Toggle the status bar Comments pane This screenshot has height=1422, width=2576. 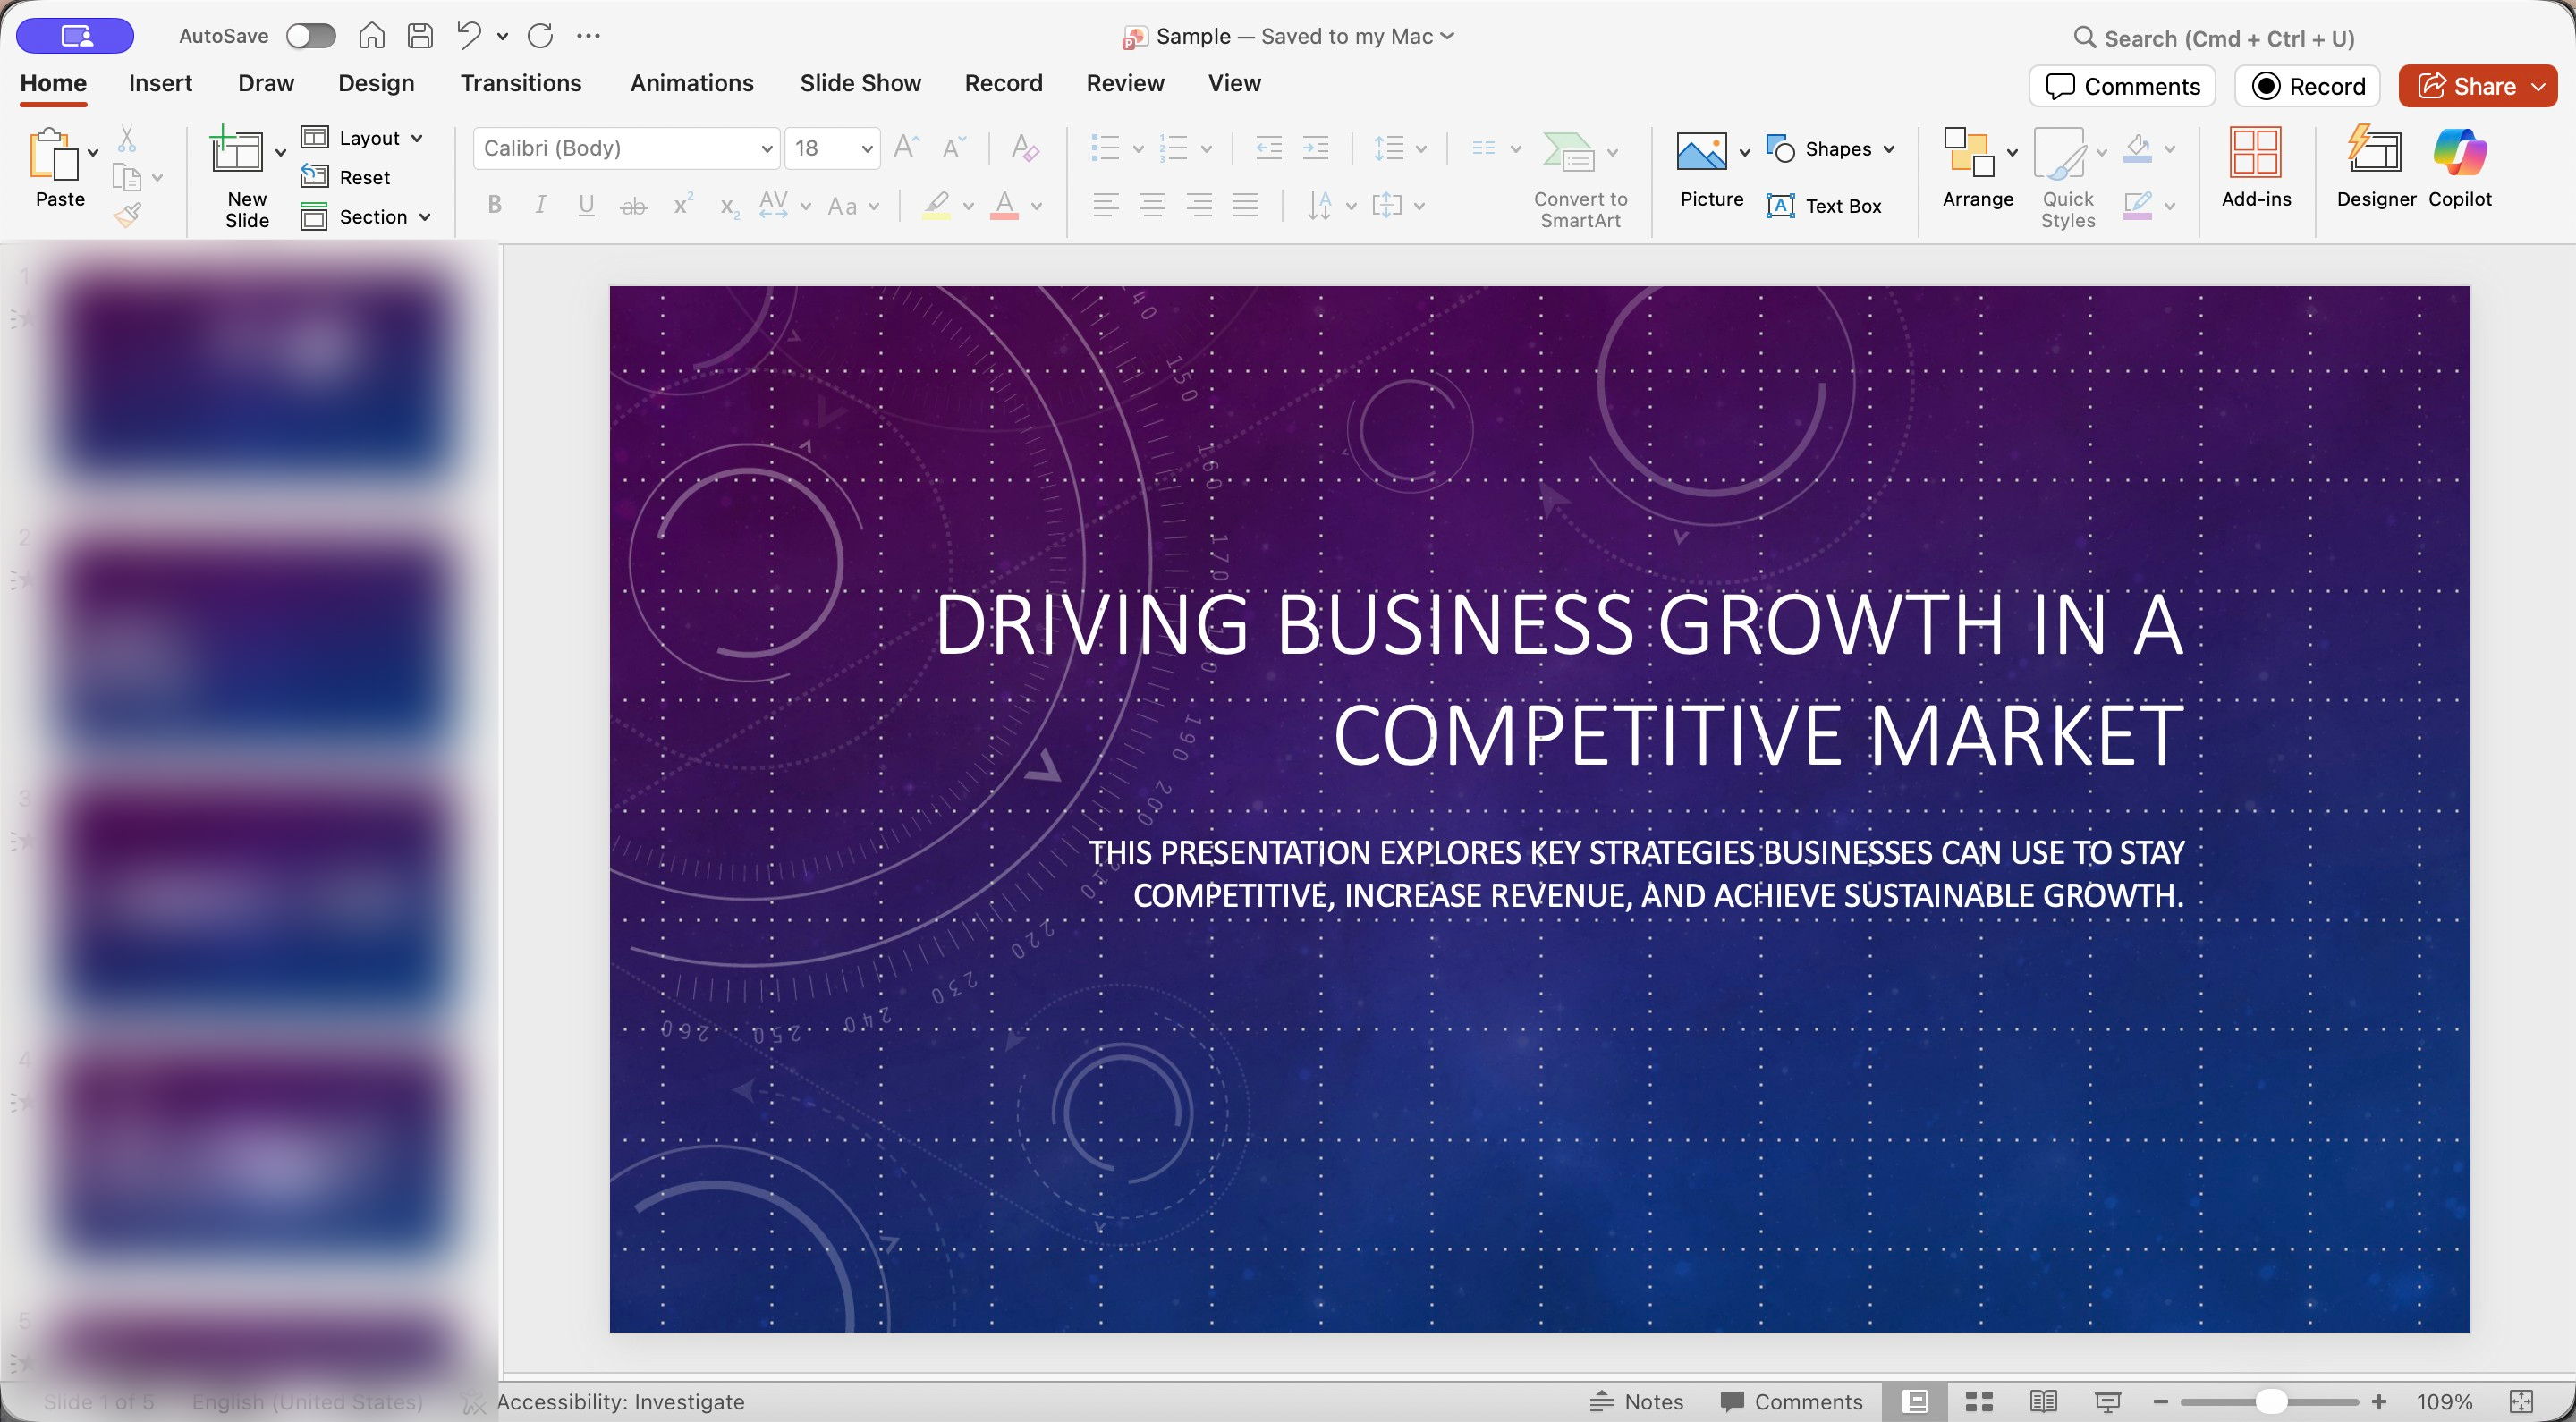tap(1792, 1401)
